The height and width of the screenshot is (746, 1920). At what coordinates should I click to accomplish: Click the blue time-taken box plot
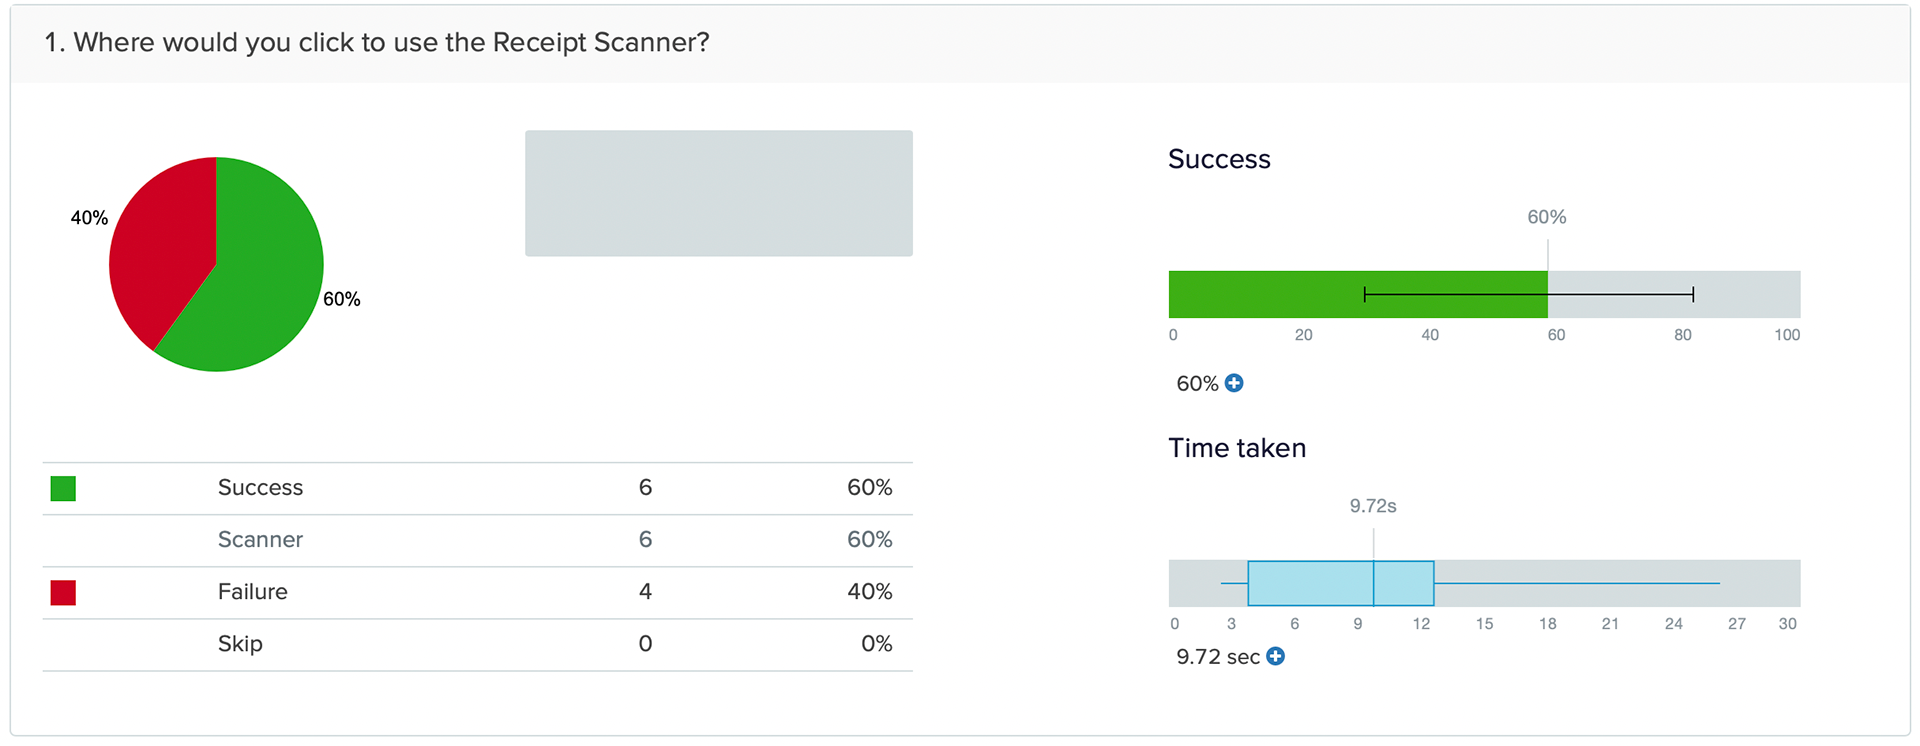(x=1340, y=583)
